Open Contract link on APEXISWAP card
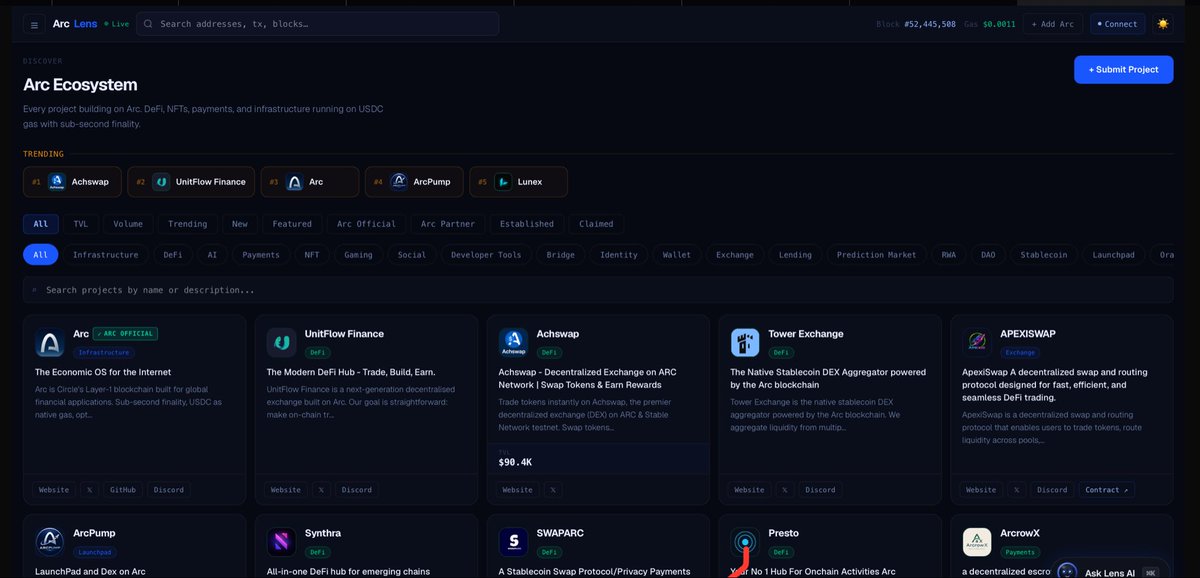Viewport: 1200px width, 578px height. click(1107, 490)
